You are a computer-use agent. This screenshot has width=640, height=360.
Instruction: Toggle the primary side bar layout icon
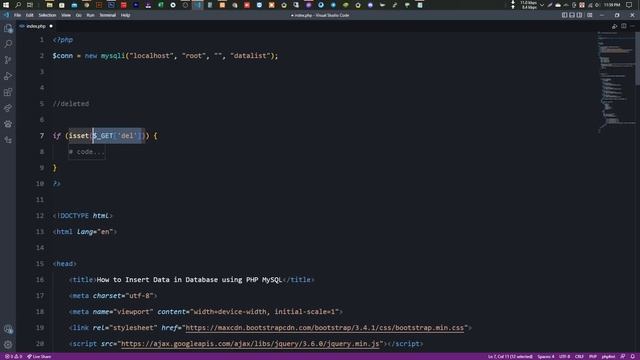tap(564, 15)
